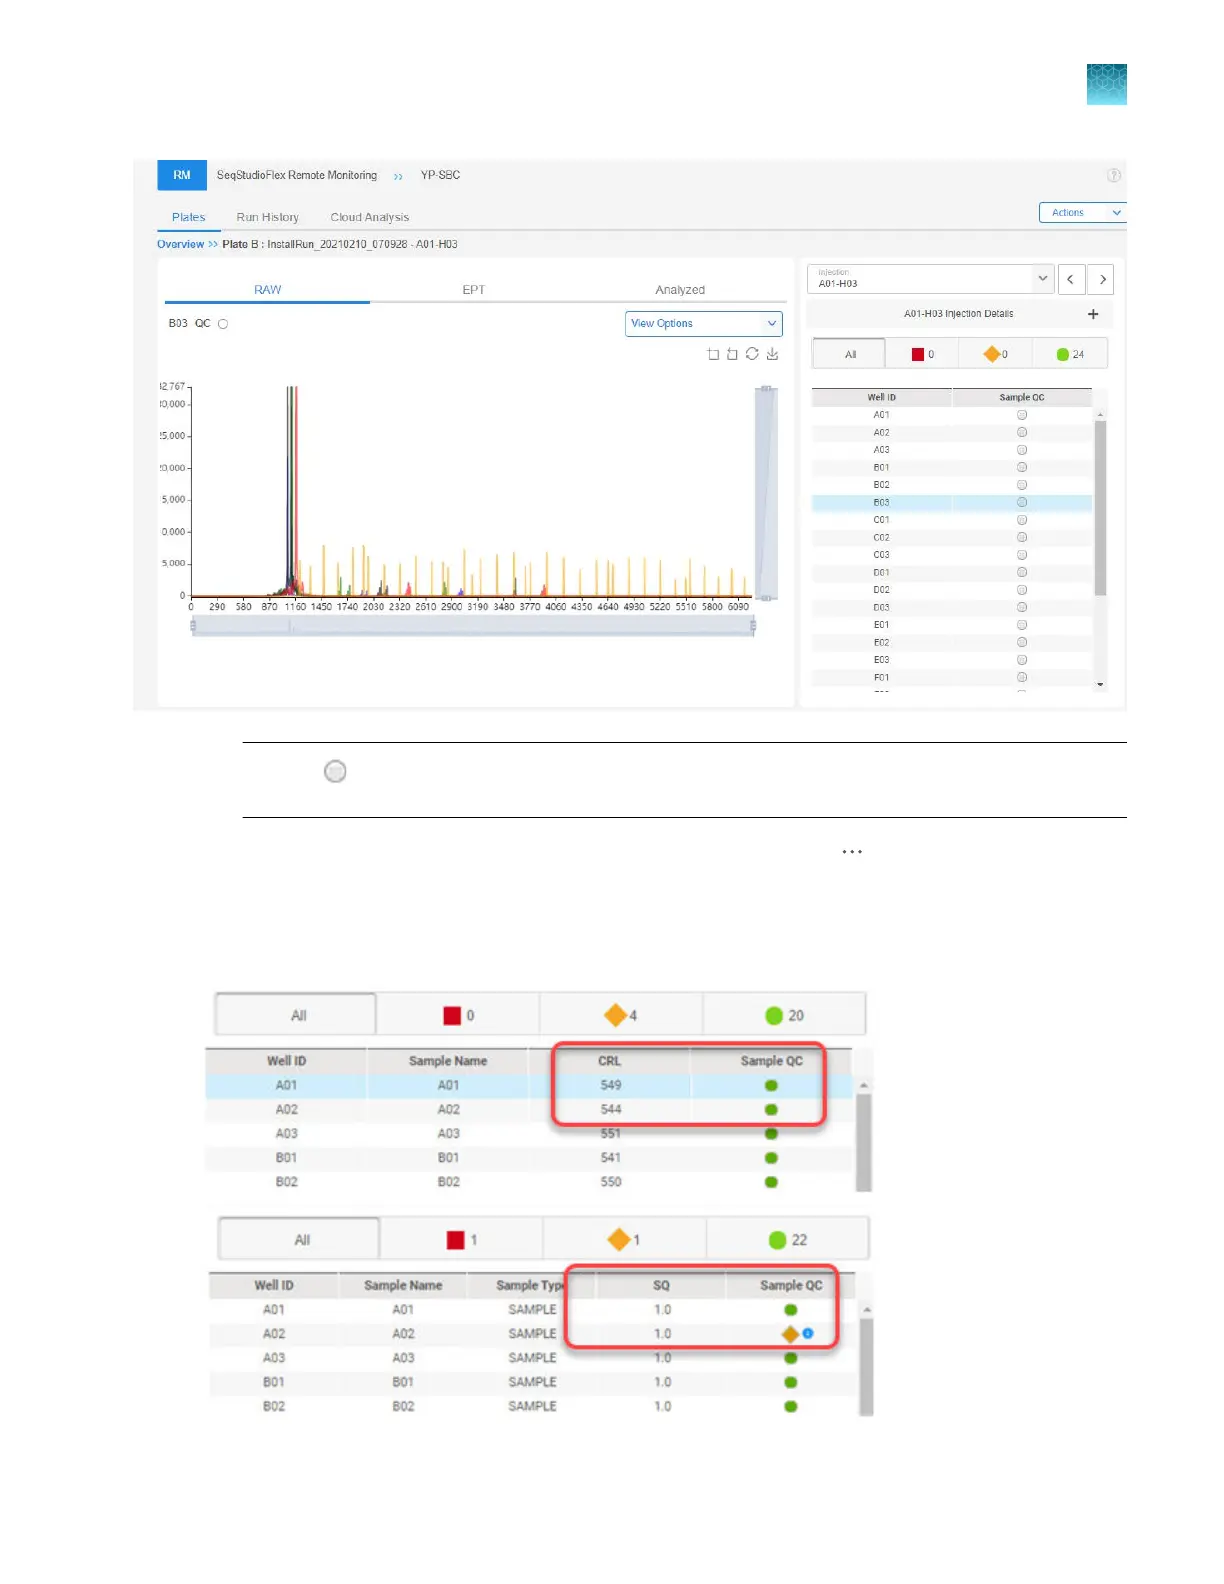Click the three-dots more icon below the note
1224x1584 pixels.
(x=852, y=852)
